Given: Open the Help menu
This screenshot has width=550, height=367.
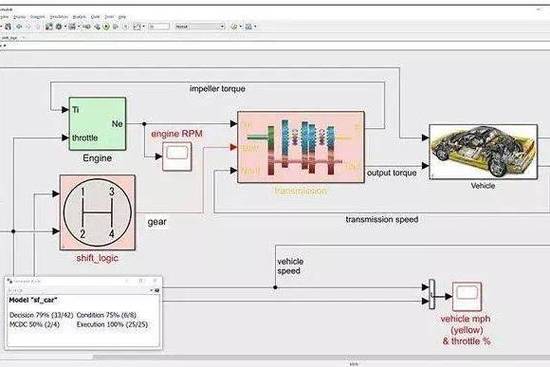Looking at the screenshot, I should point(122,17).
